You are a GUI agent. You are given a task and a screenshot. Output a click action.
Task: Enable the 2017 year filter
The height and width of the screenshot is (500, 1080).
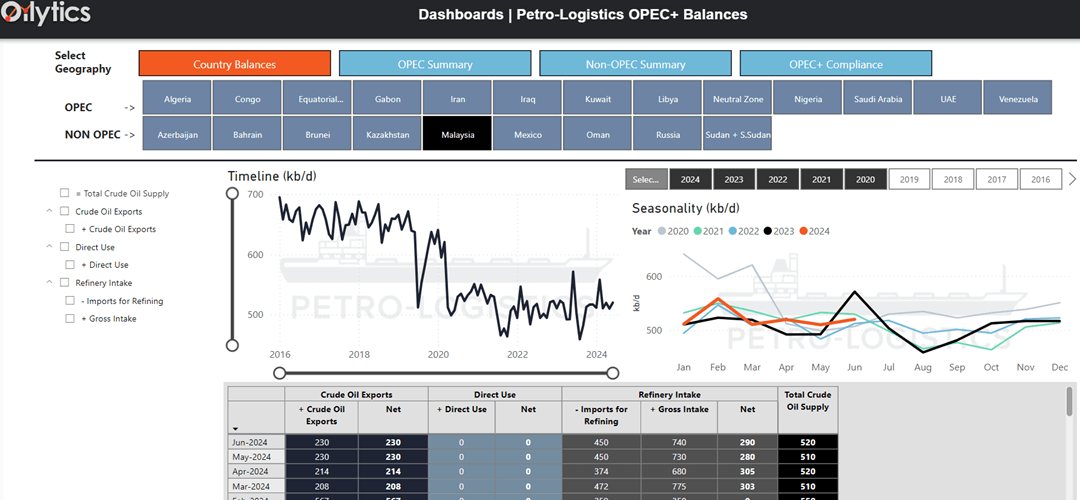pyautogui.click(x=997, y=179)
